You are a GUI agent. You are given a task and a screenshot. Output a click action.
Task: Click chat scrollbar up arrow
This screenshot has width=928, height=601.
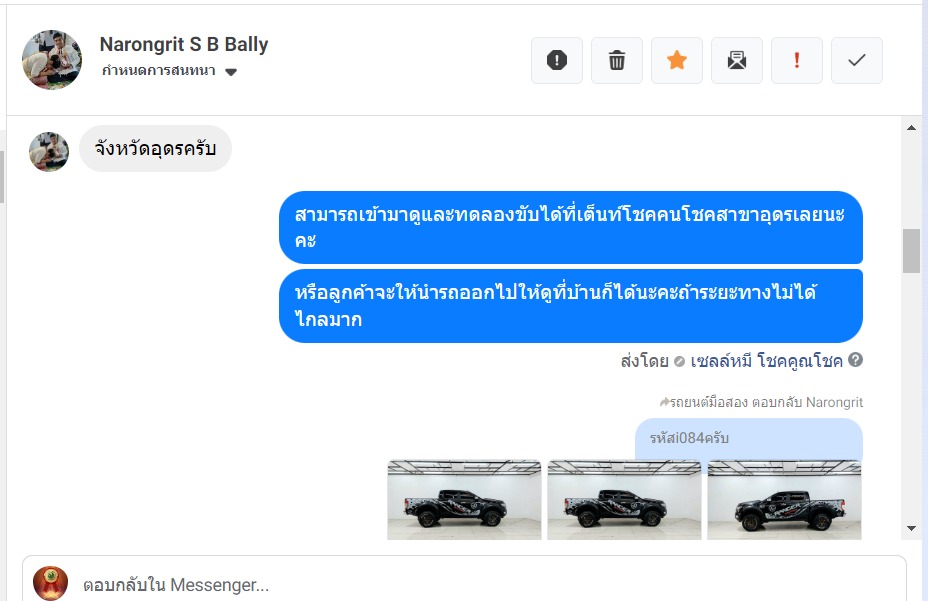coord(911,127)
